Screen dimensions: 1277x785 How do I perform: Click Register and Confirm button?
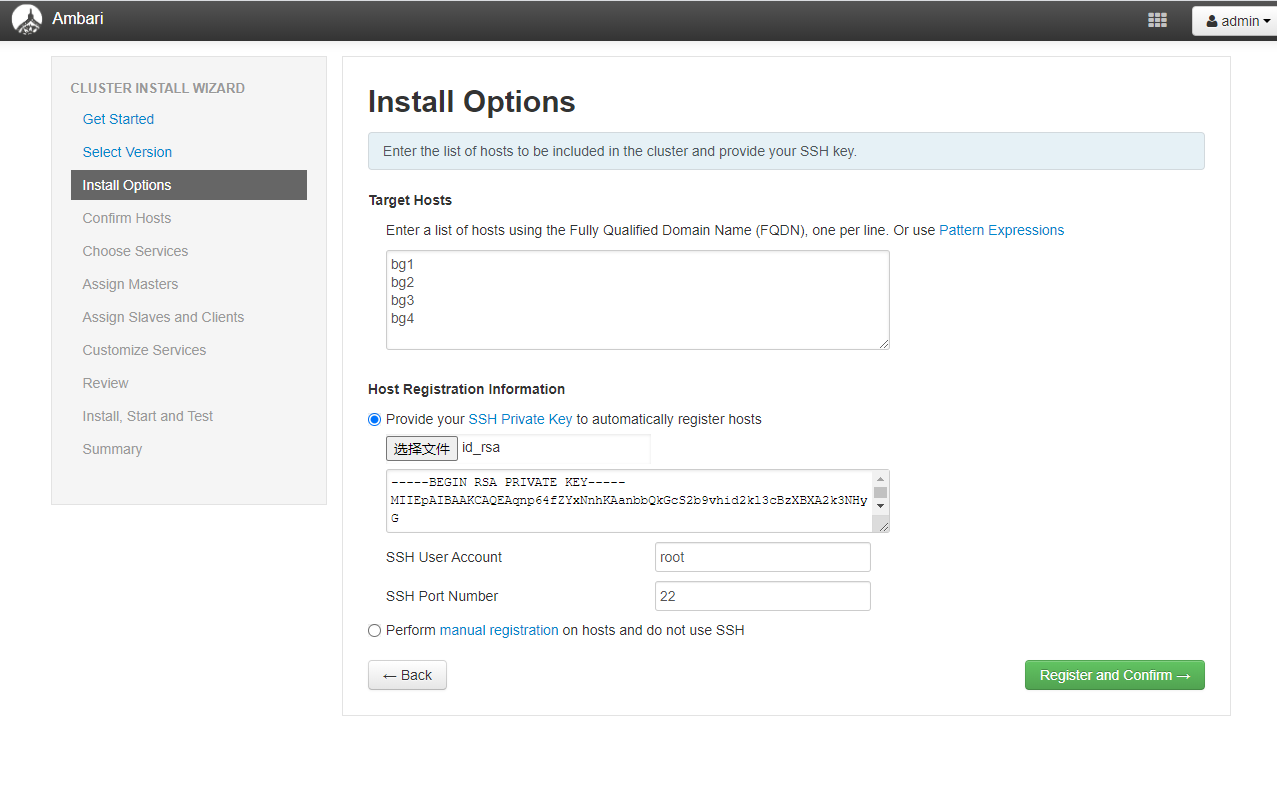1114,675
